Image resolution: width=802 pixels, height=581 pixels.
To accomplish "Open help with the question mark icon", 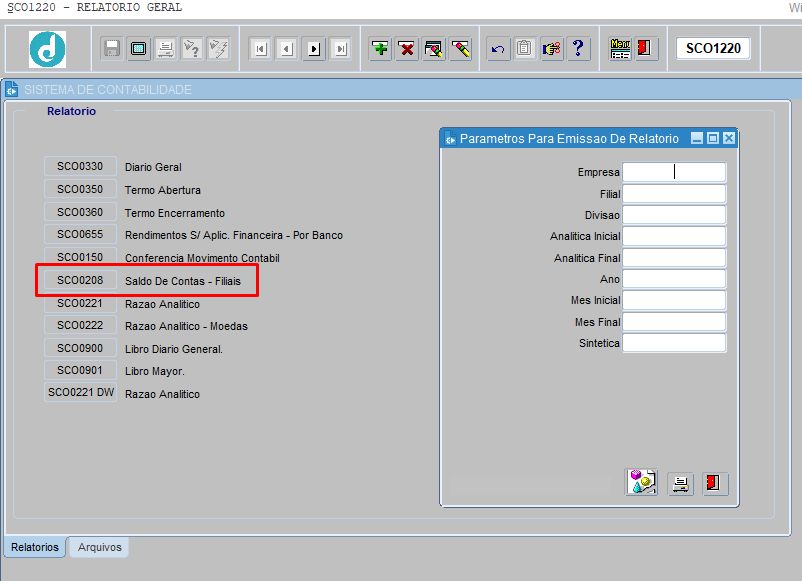I will pos(578,49).
